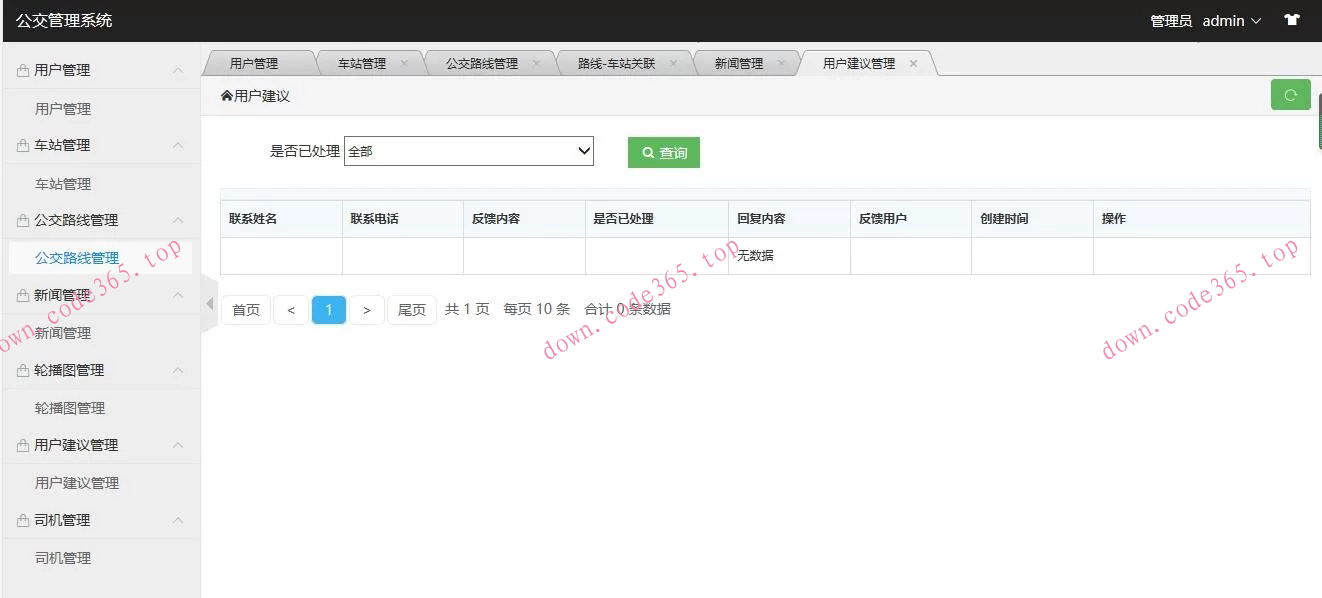Click the lock icon beside 用户管理 section
The image size is (1322, 598).
[x=25, y=69]
